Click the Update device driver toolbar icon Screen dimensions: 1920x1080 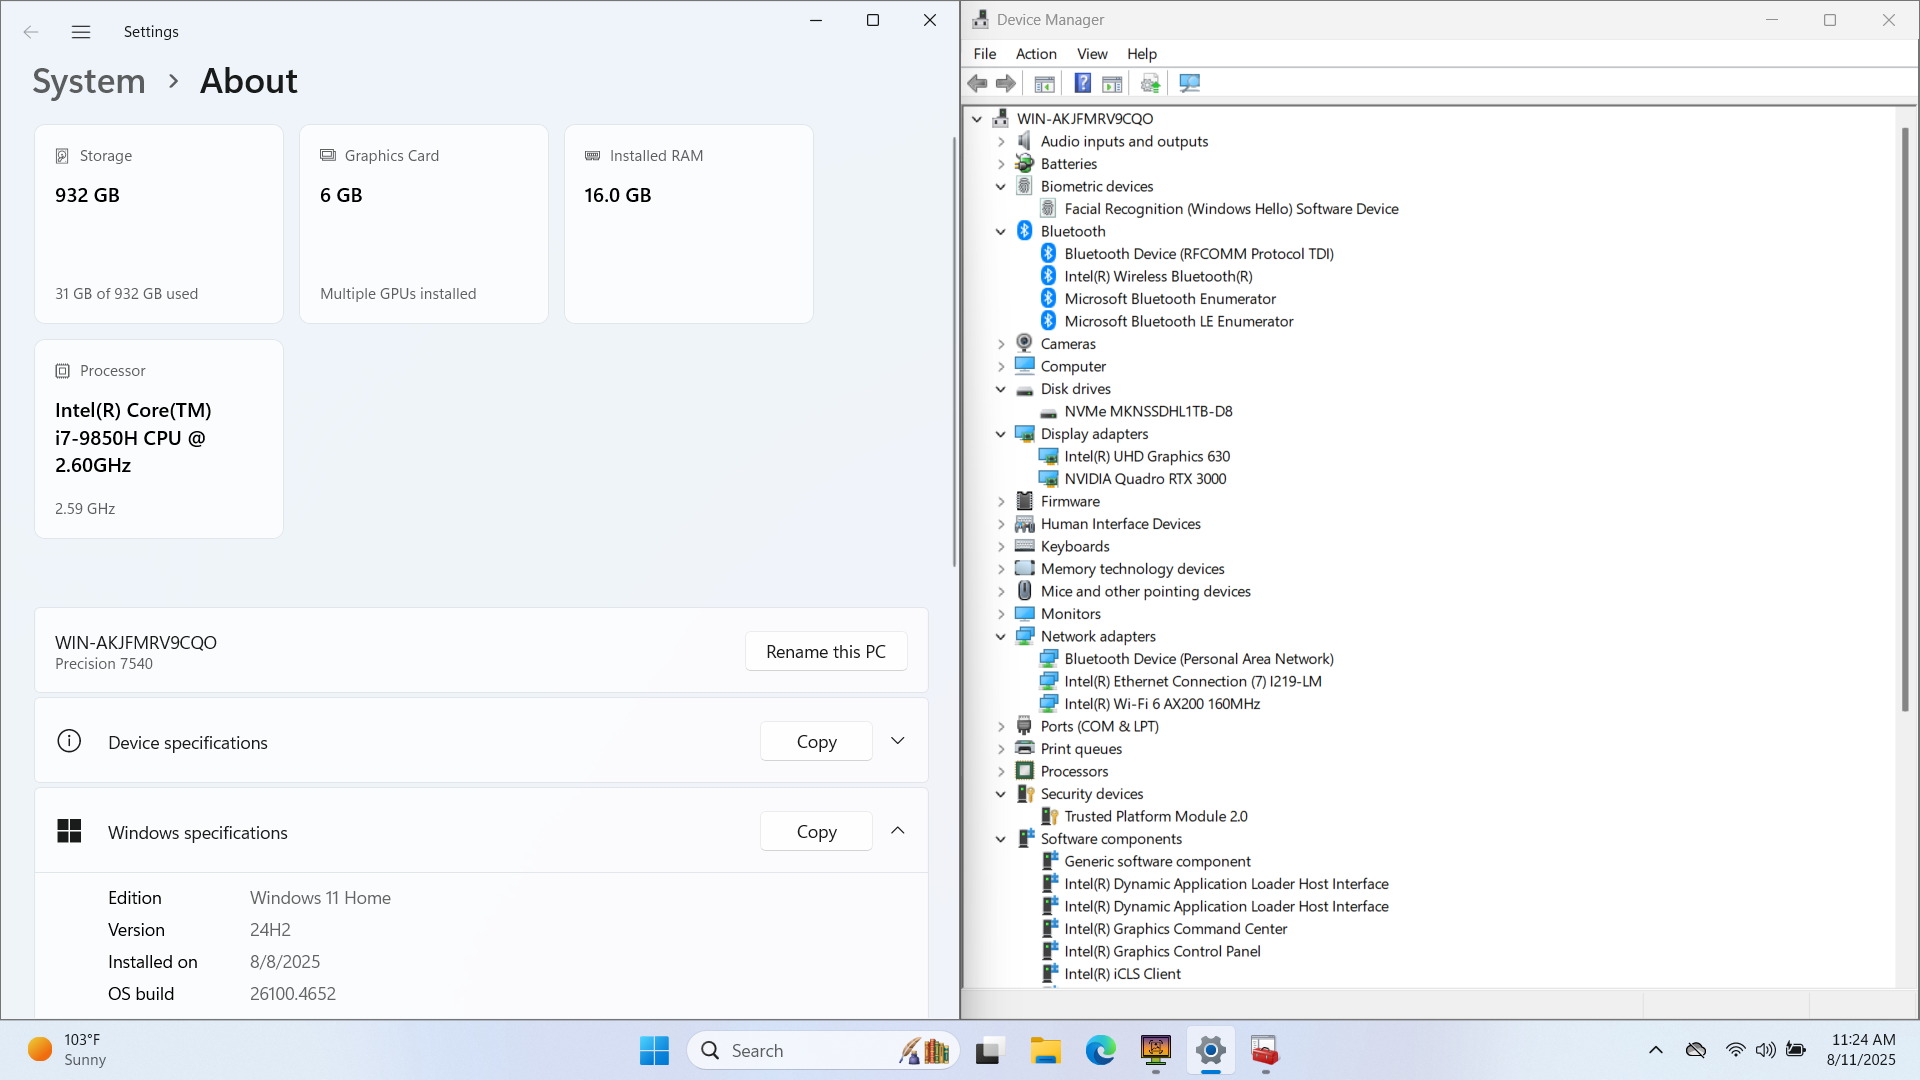(x=1150, y=83)
